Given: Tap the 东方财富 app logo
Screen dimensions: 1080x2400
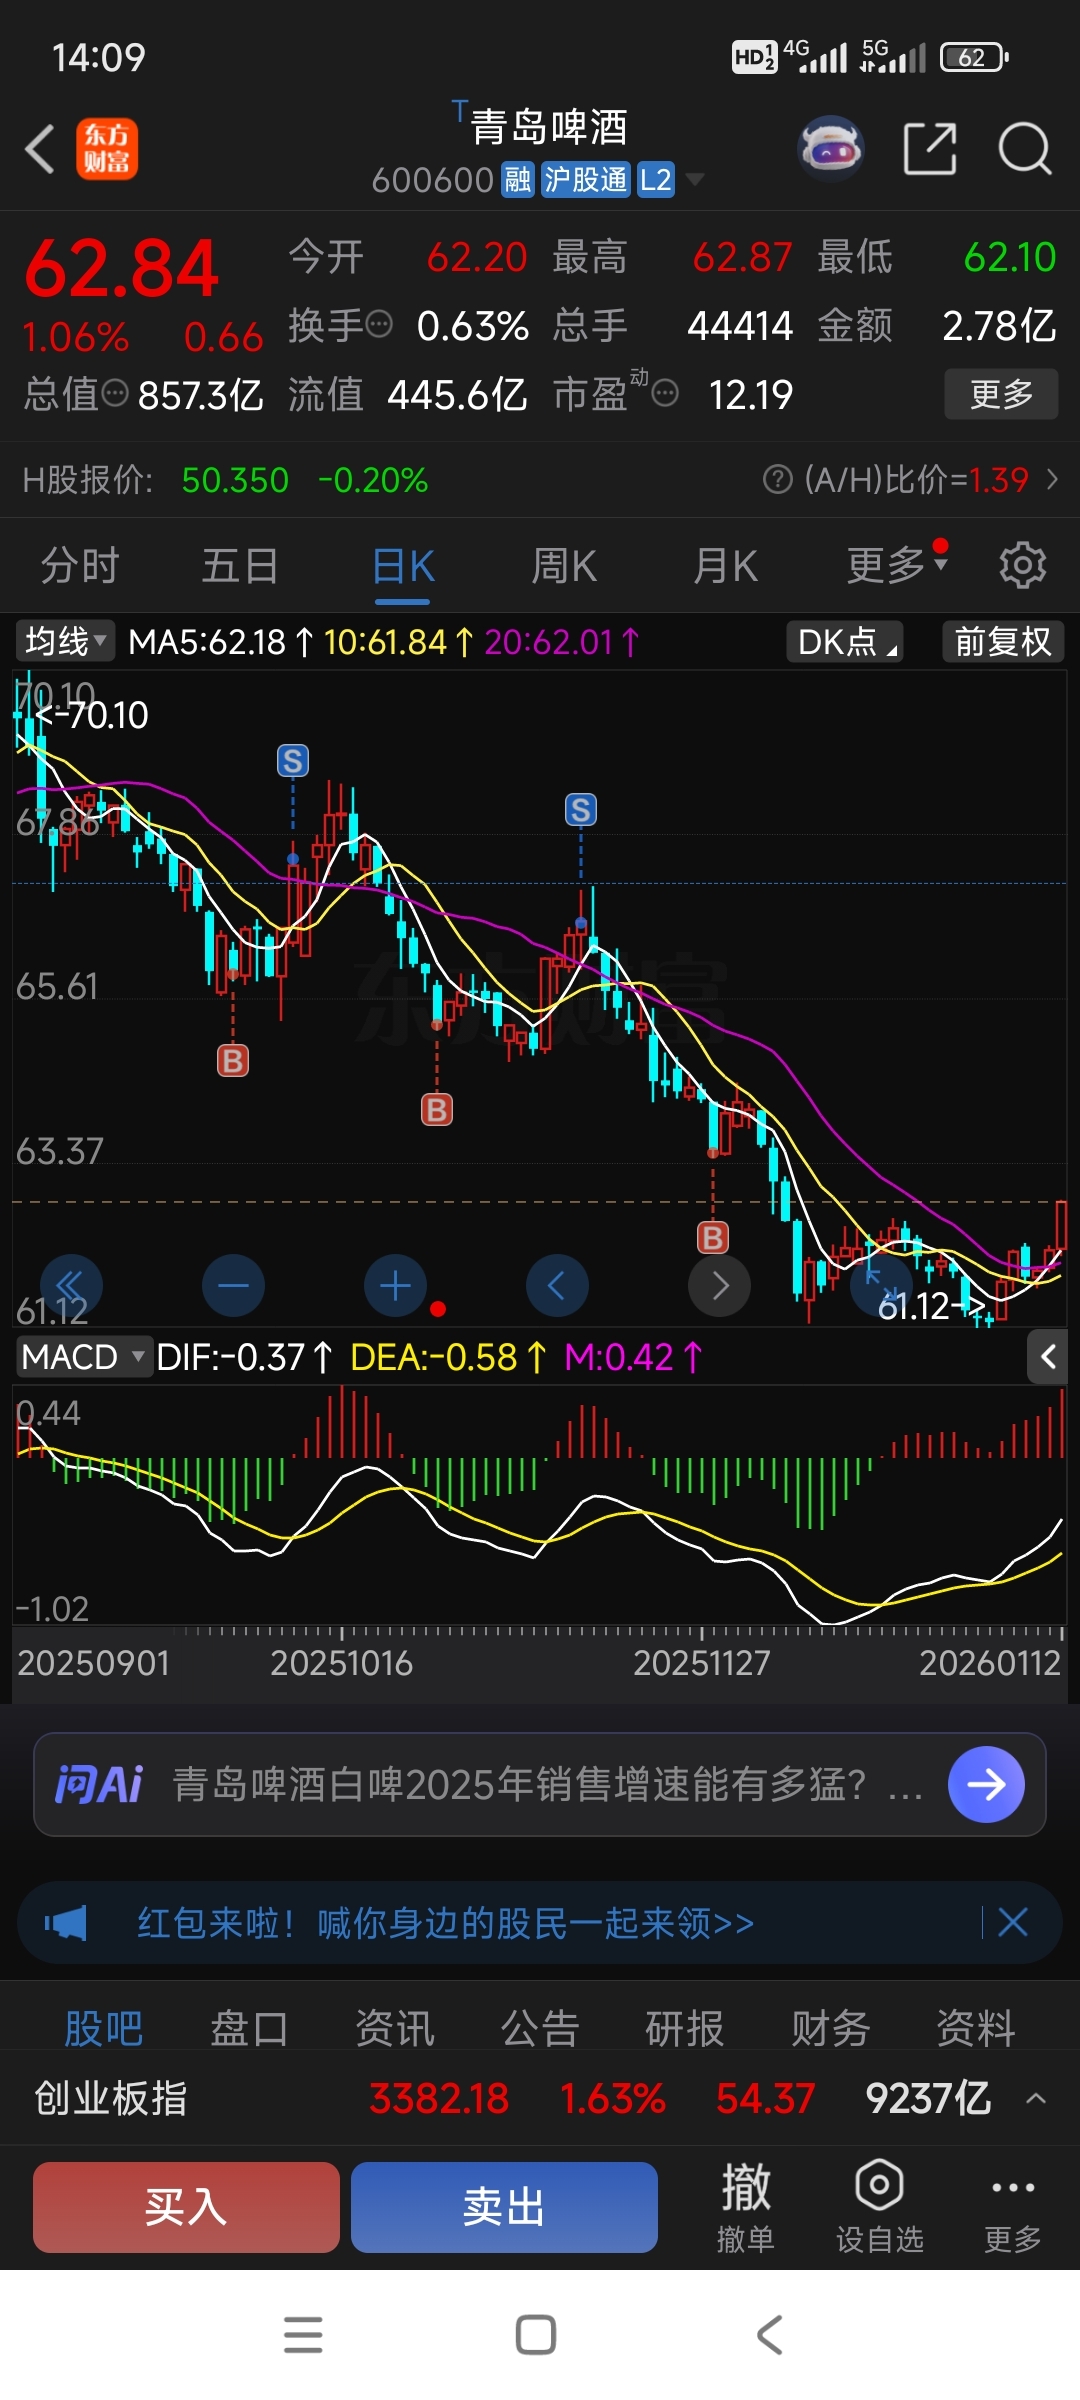Looking at the screenshot, I should (107, 150).
